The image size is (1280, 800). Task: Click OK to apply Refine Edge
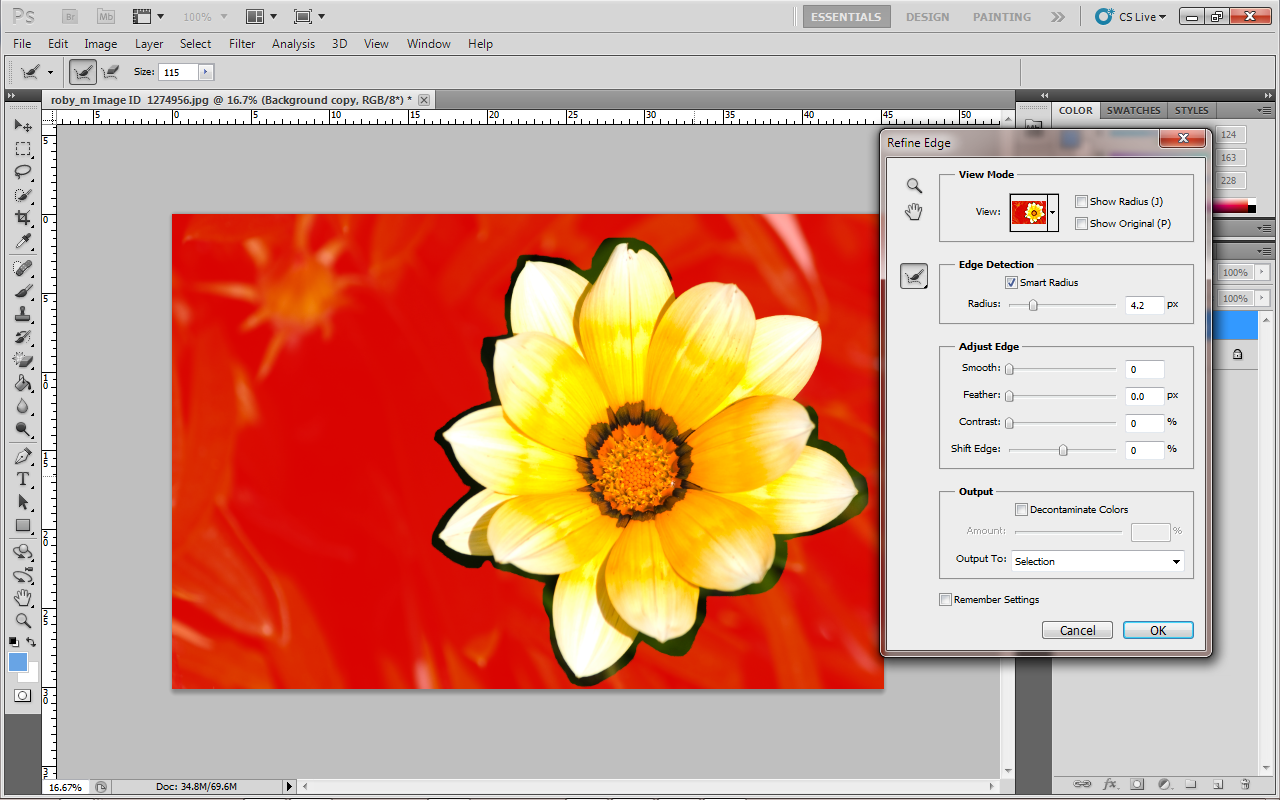[x=1157, y=630]
